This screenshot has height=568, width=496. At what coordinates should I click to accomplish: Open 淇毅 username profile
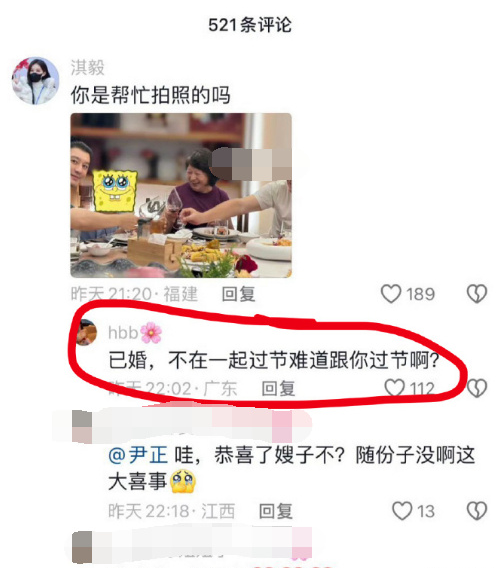(x=87, y=67)
